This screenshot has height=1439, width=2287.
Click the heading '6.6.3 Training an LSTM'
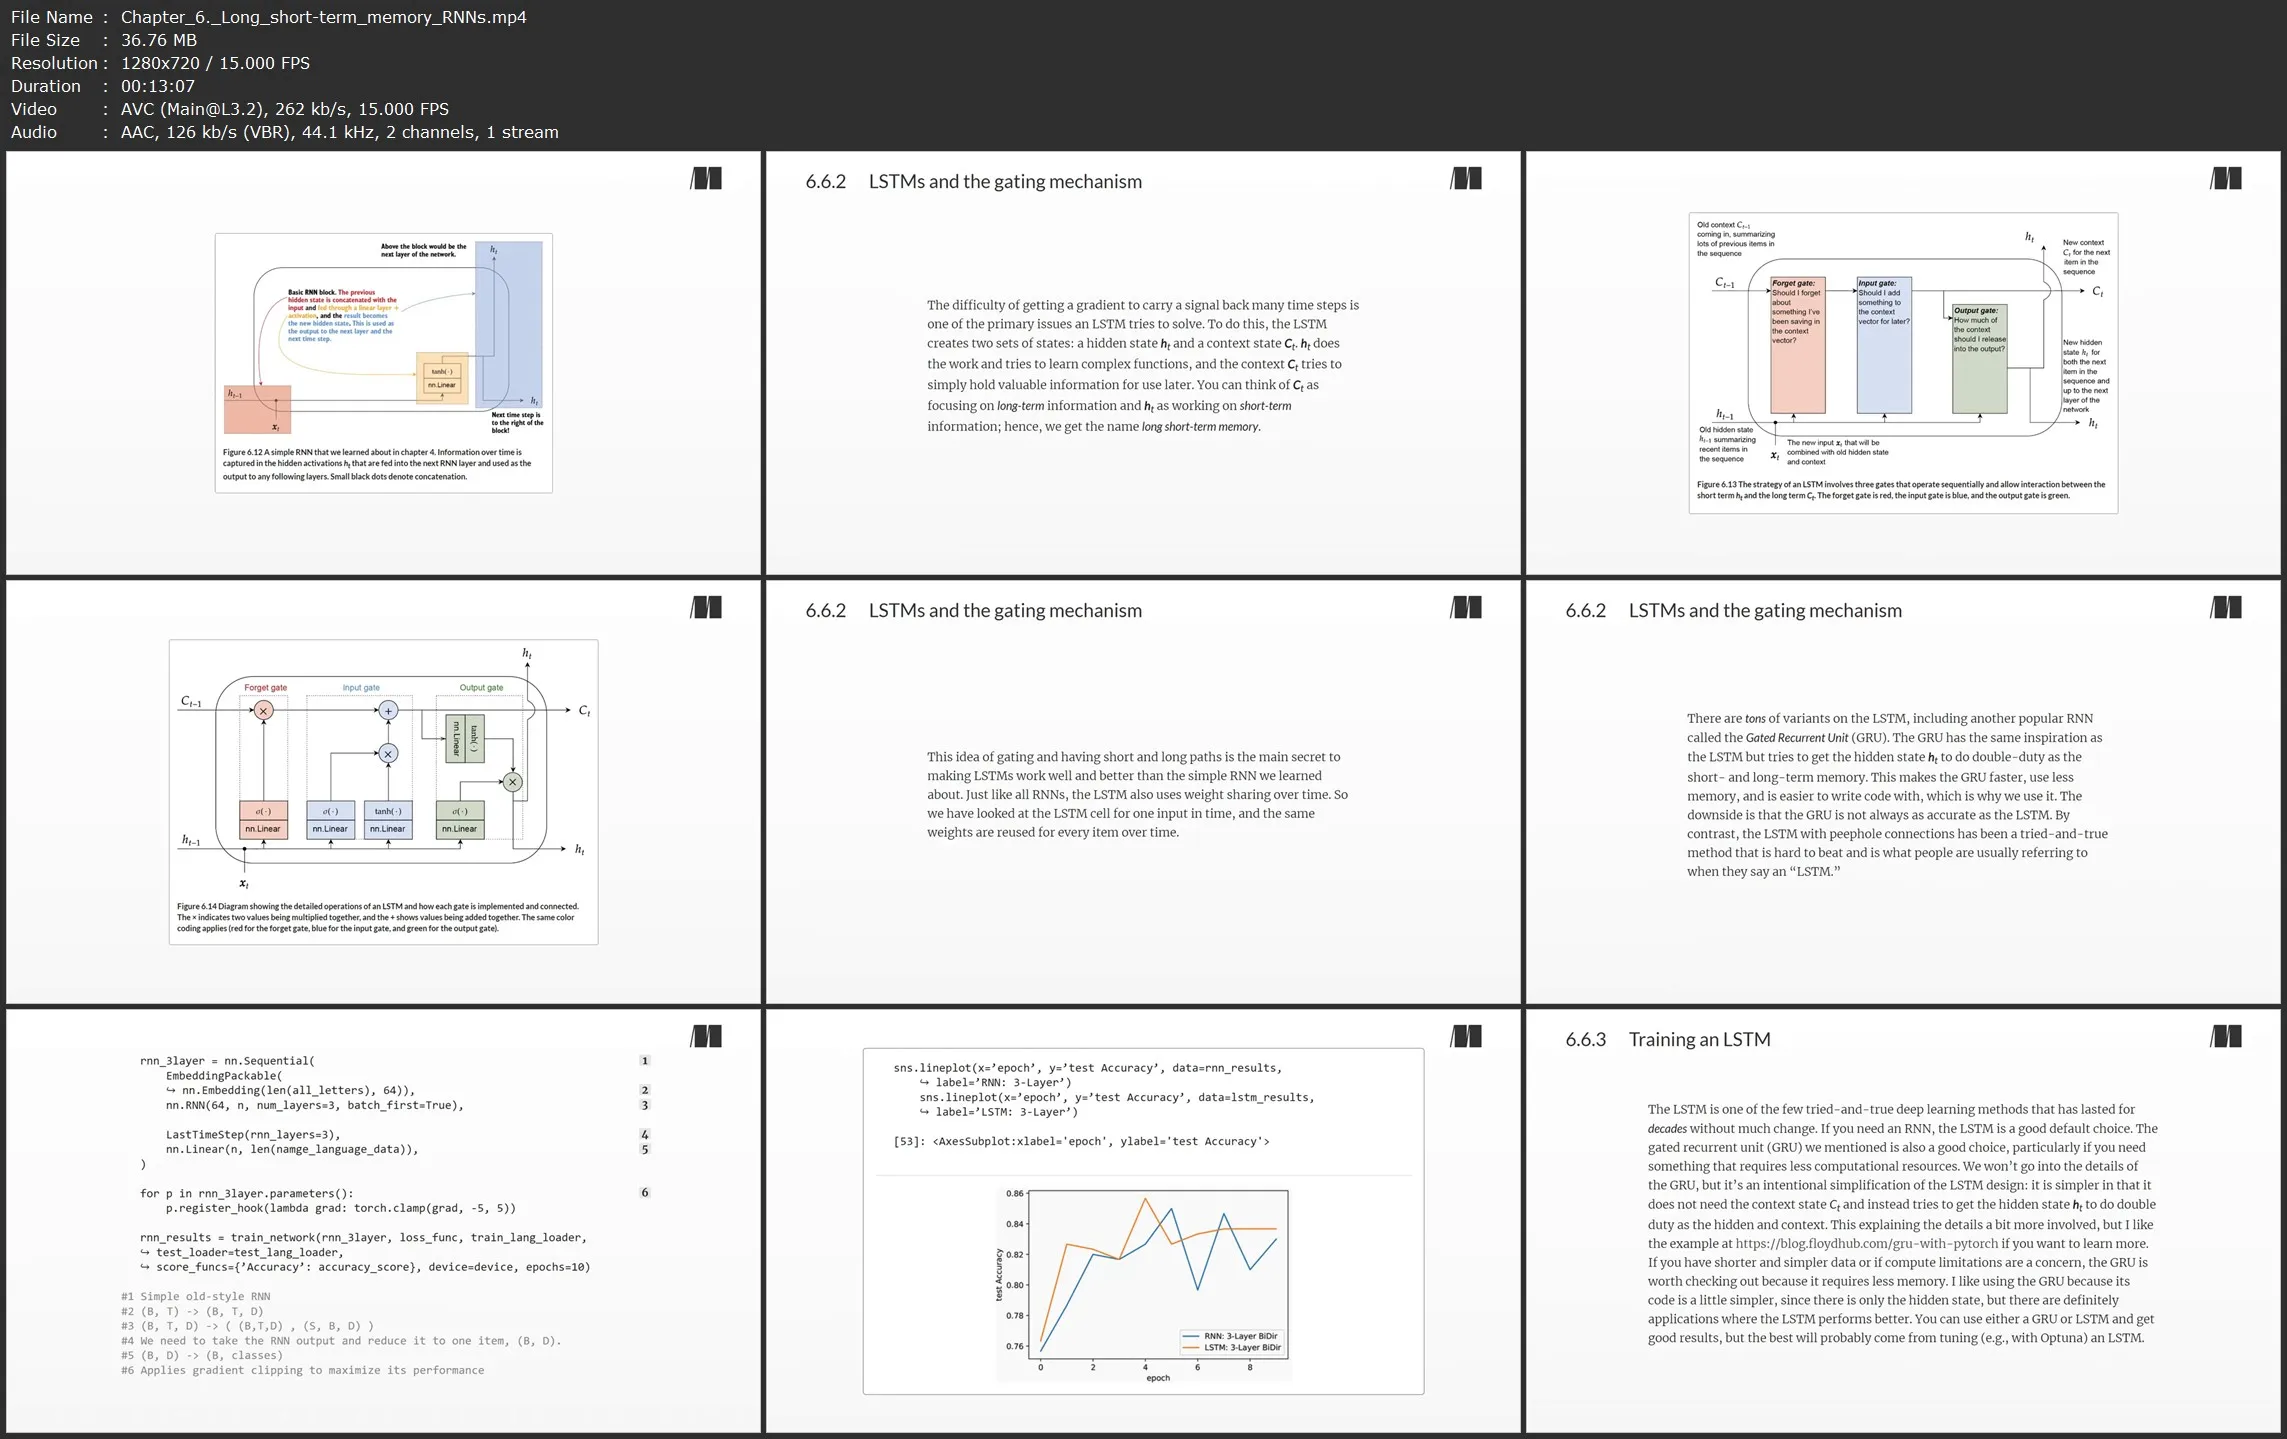(1668, 1040)
